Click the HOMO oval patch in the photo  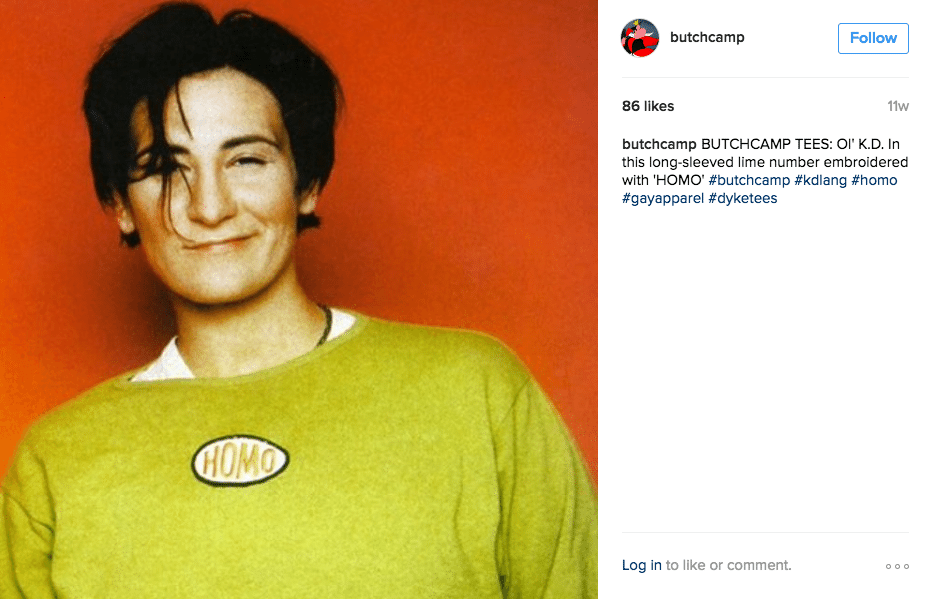(240, 461)
